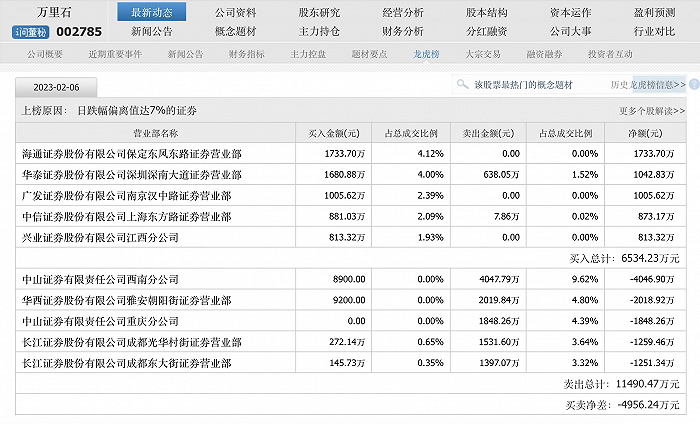Select 海通证券 保定东风东路 row name
The height and width of the screenshot is (424, 700).
tap(132, 154)
